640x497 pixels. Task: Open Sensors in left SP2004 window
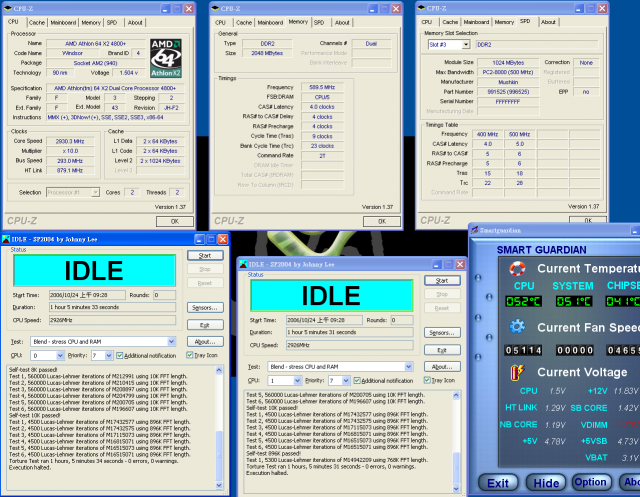tap(205, 307)
